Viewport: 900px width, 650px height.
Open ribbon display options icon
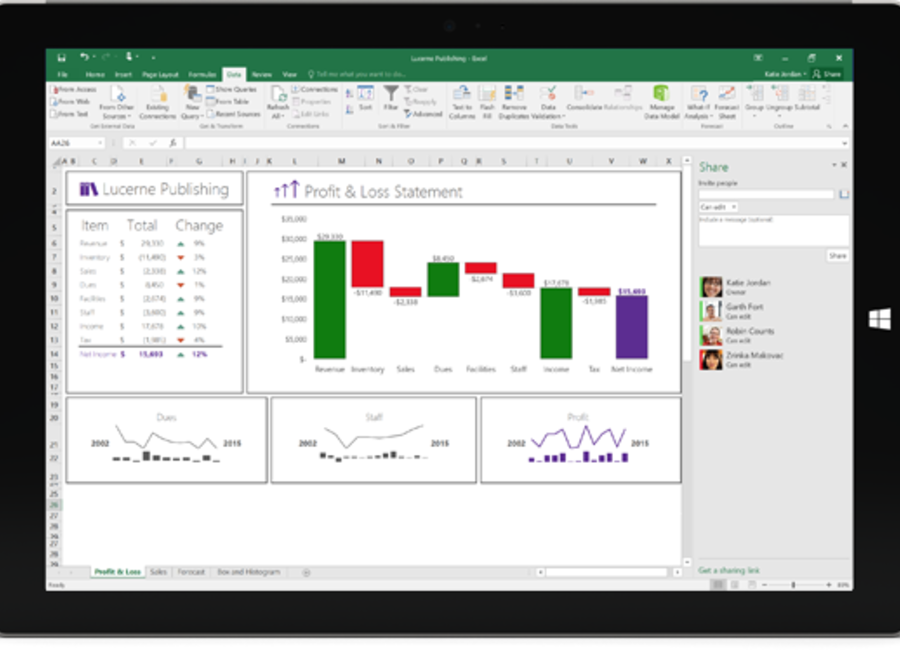758,57
